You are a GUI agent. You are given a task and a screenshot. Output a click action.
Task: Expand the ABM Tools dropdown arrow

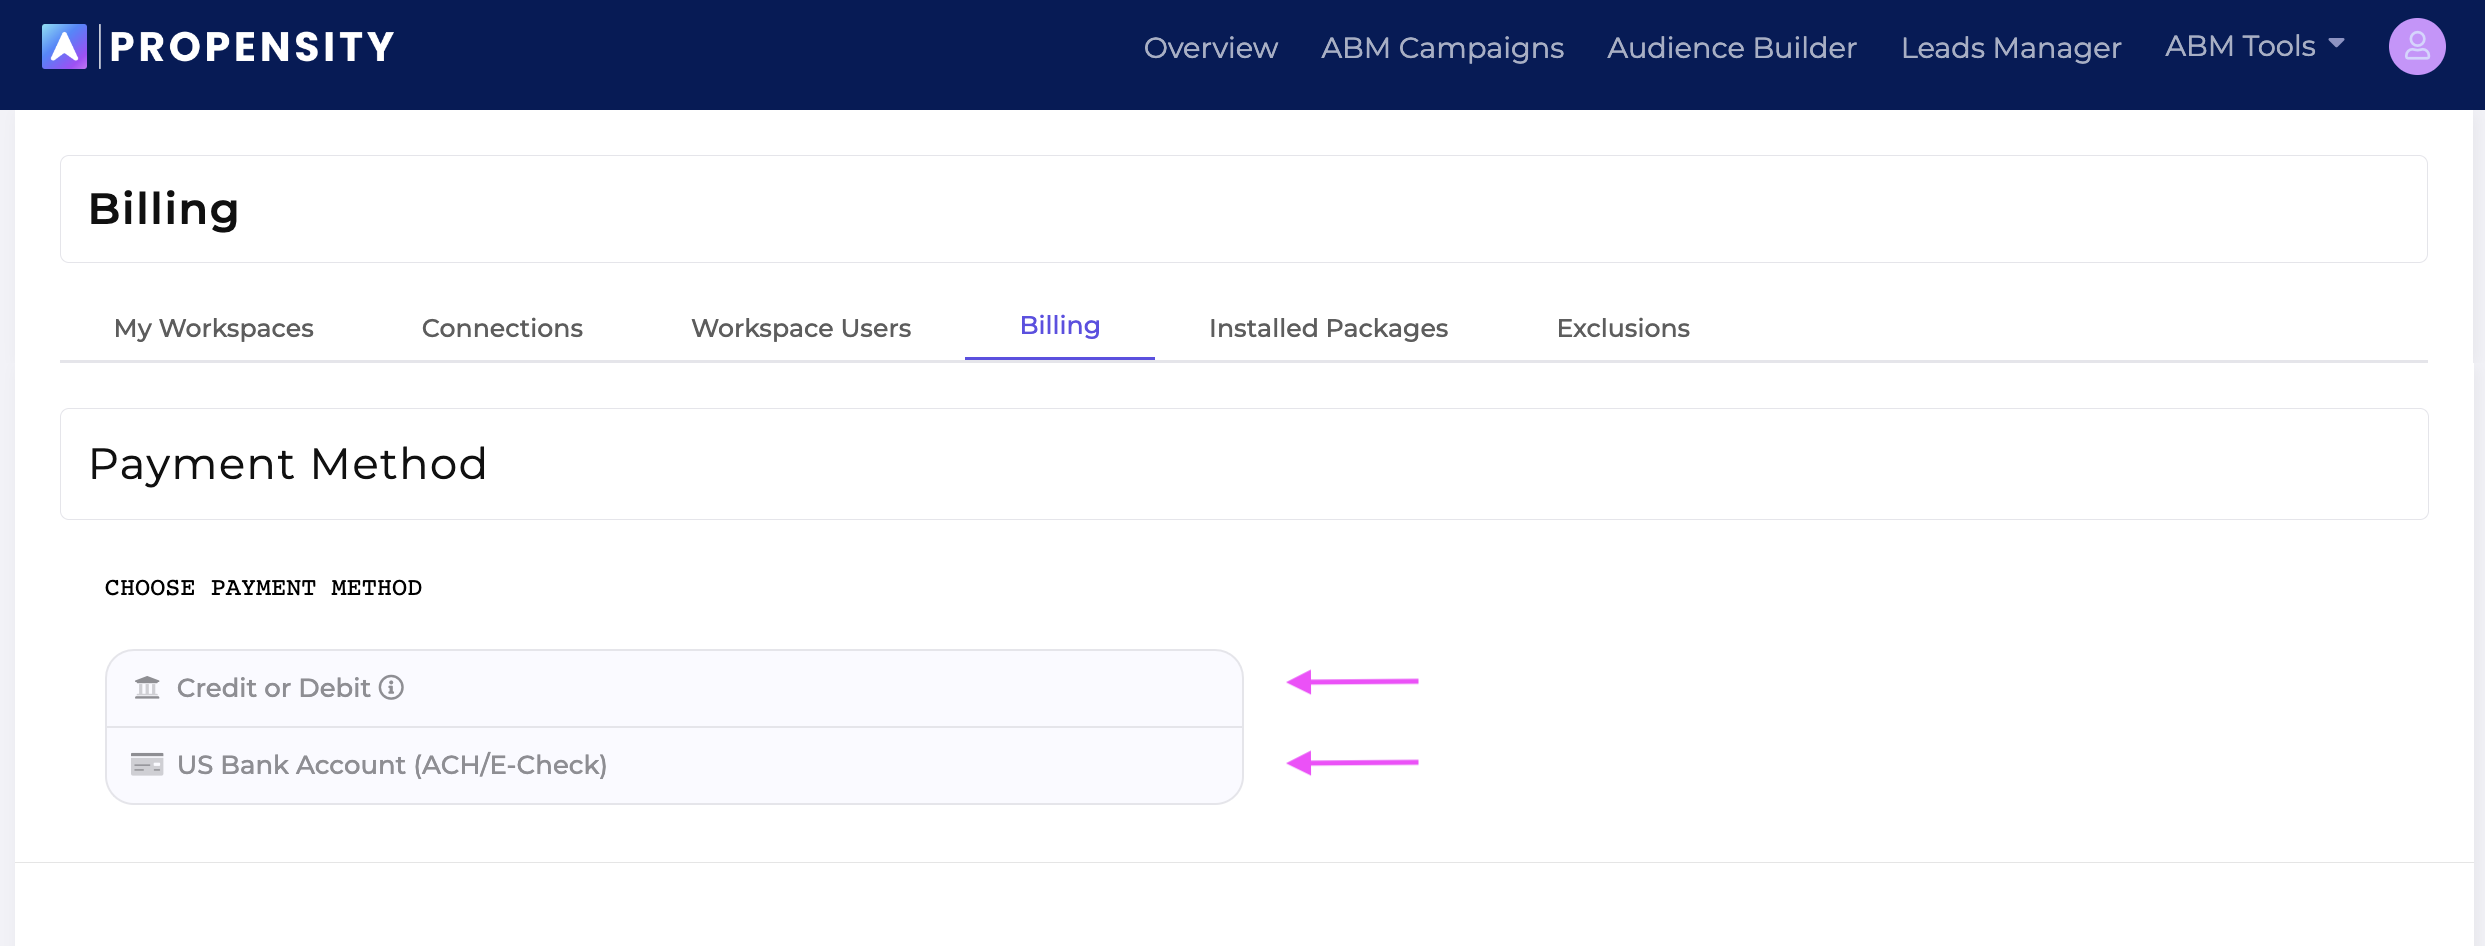(2336, 44)
